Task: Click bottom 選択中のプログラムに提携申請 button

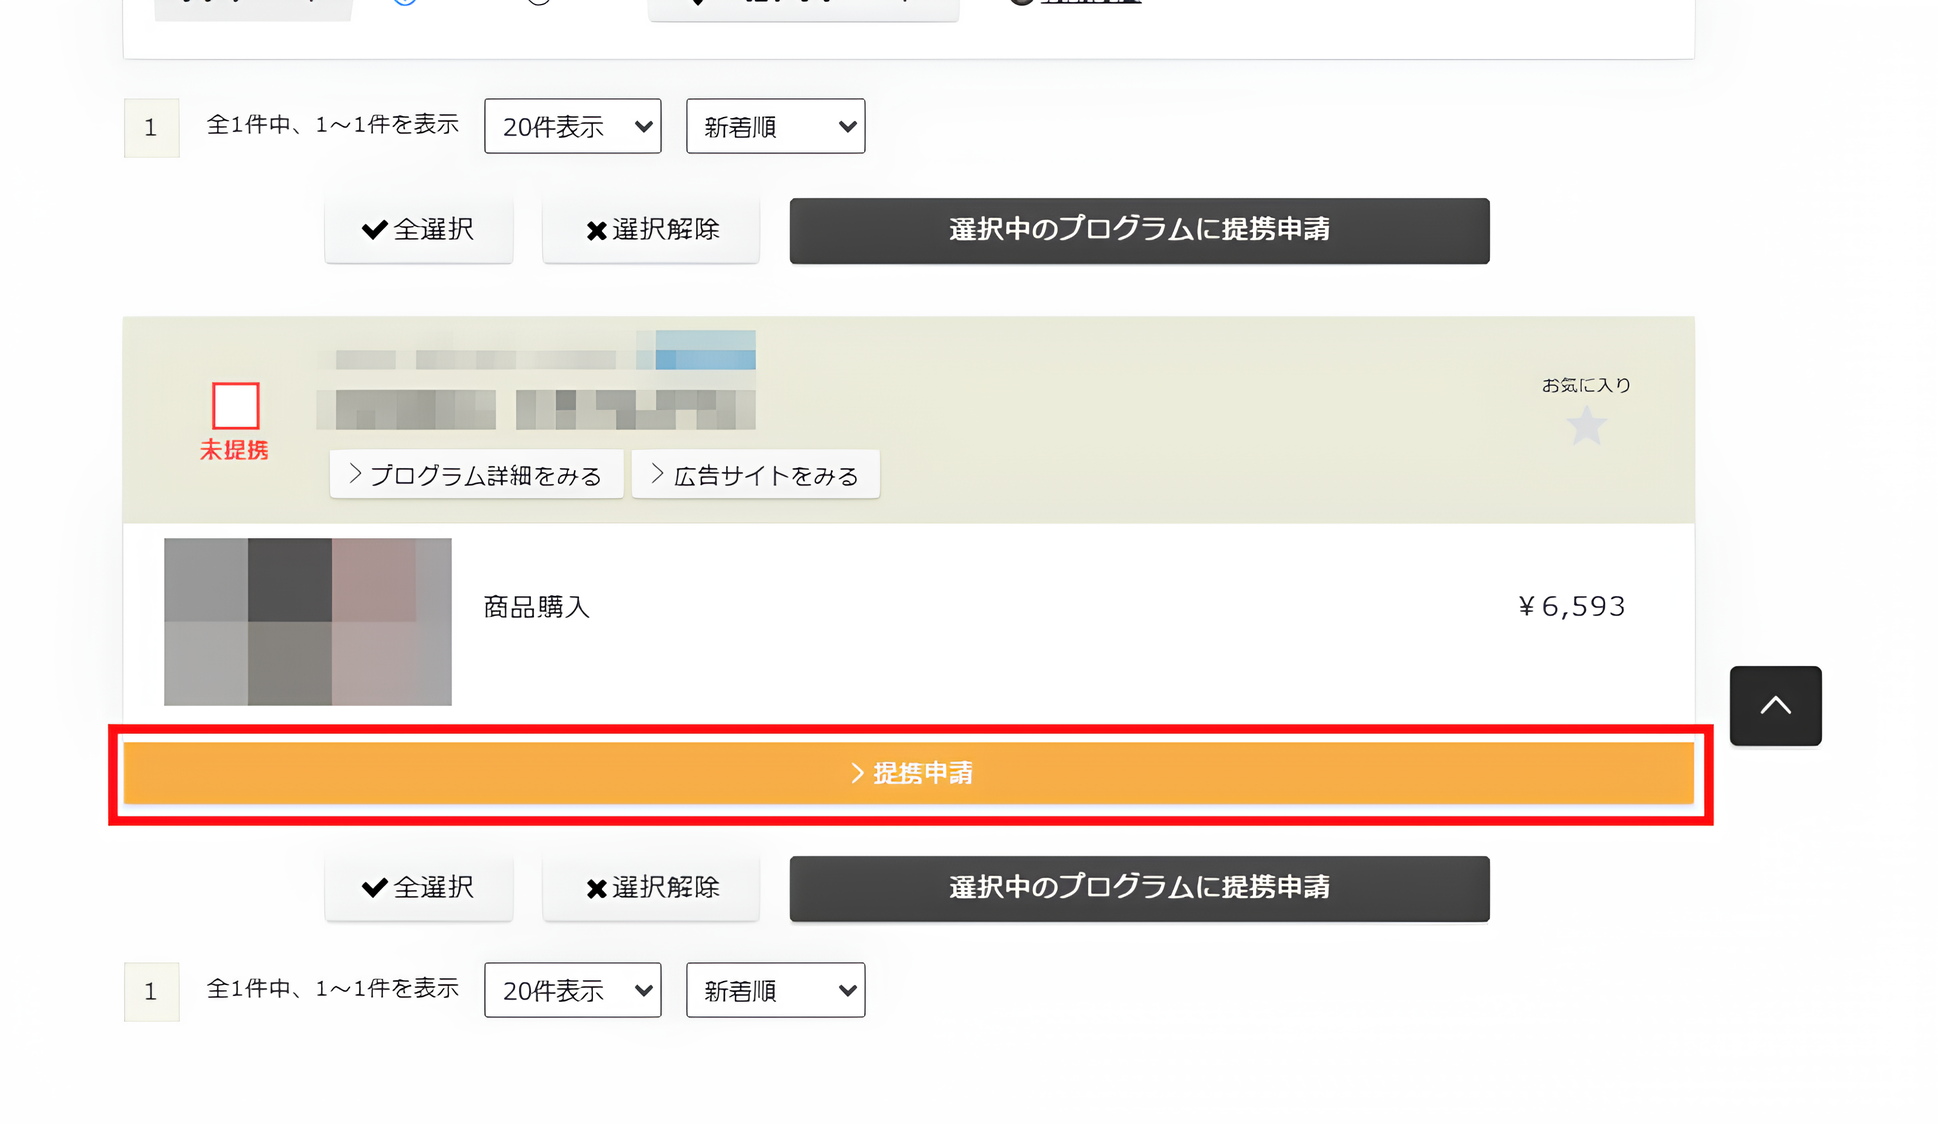Action: [1139, 888]
